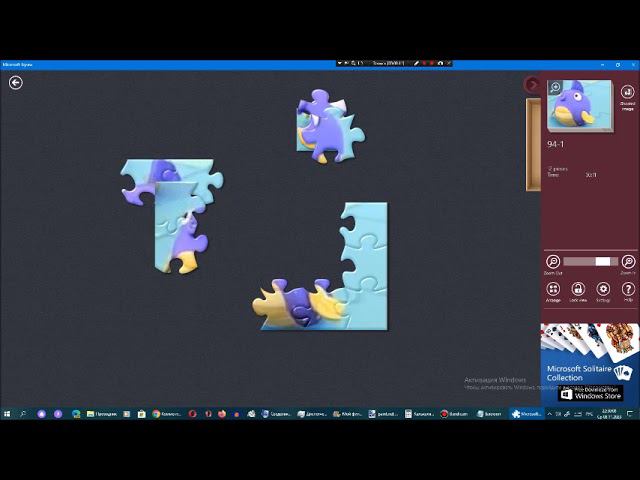Image resolution: width=640 pixels, height=480 pixels.
Task: Adjust the zoom level slider
Action: (x=590, y=261)
